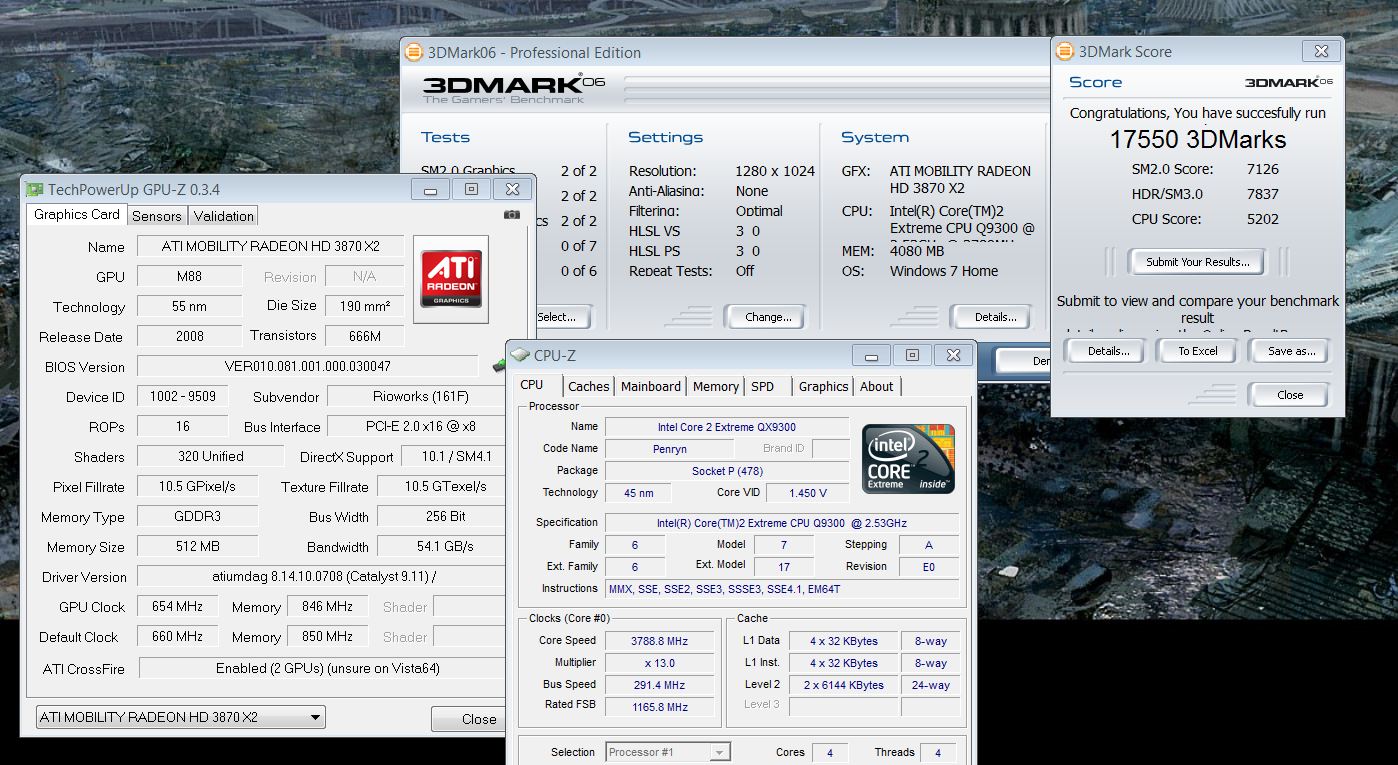The width and height of the screenshot is (1398, 765).
Task: Click the Subvendor Rioworks (161F) field
Action: pyautogui.click(x=417, y=396)
